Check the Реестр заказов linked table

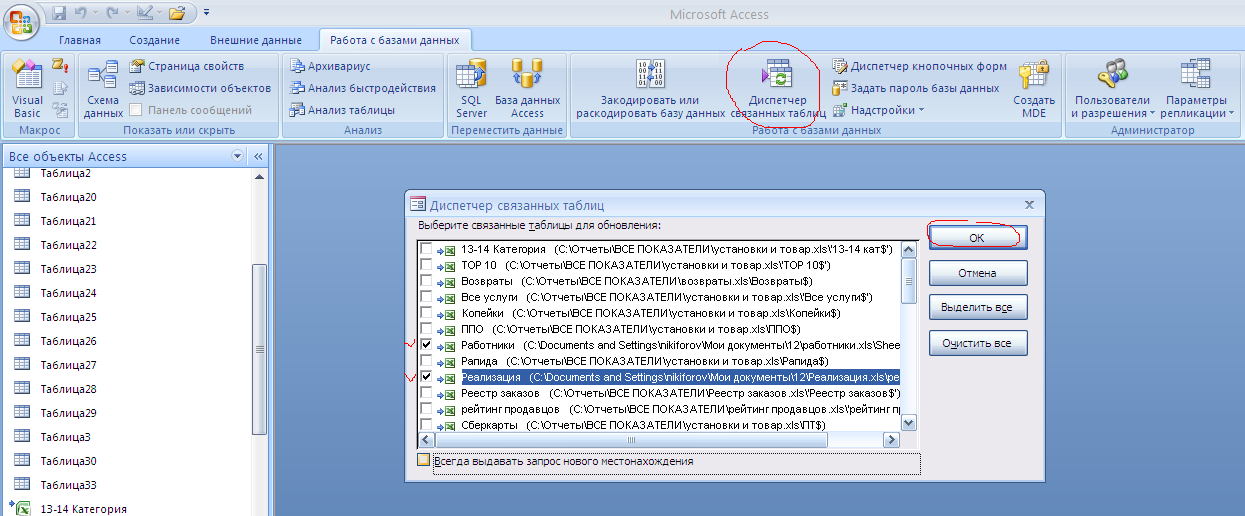pos(427,393)
